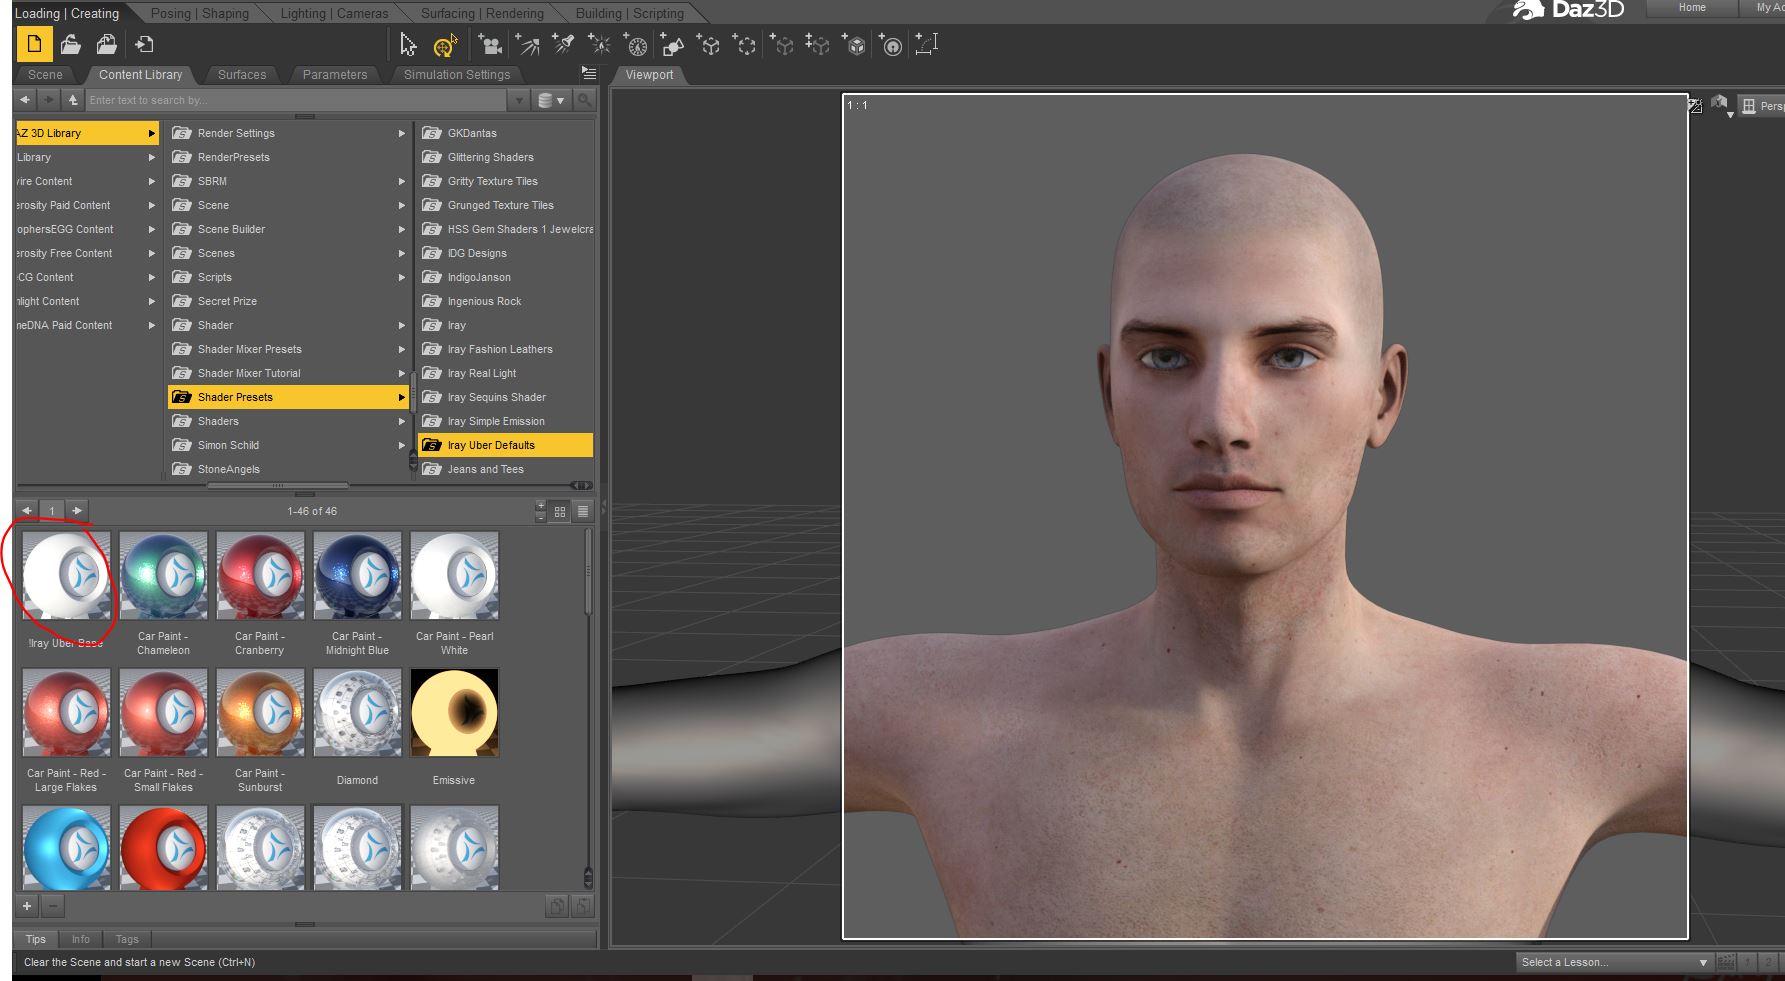1785x981 pixels.
Task: Click the Open File folder icon
Action: coord(70,45)
